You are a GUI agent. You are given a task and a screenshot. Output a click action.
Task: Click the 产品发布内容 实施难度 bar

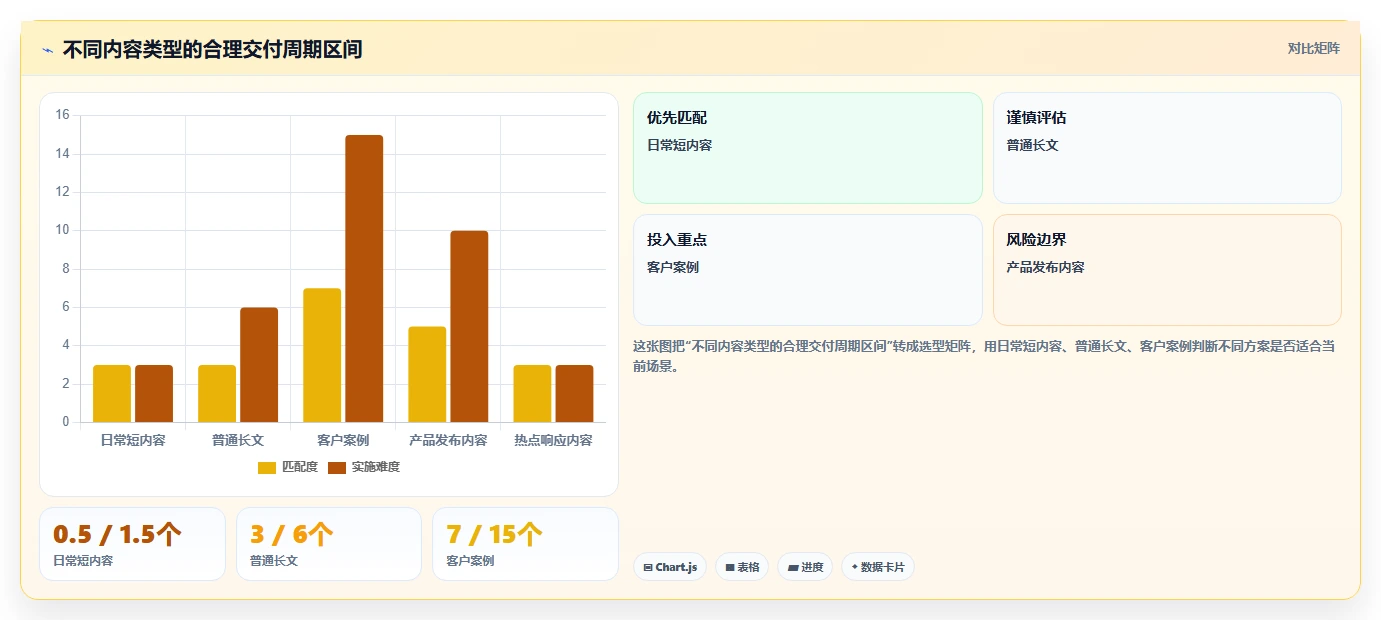469,327
